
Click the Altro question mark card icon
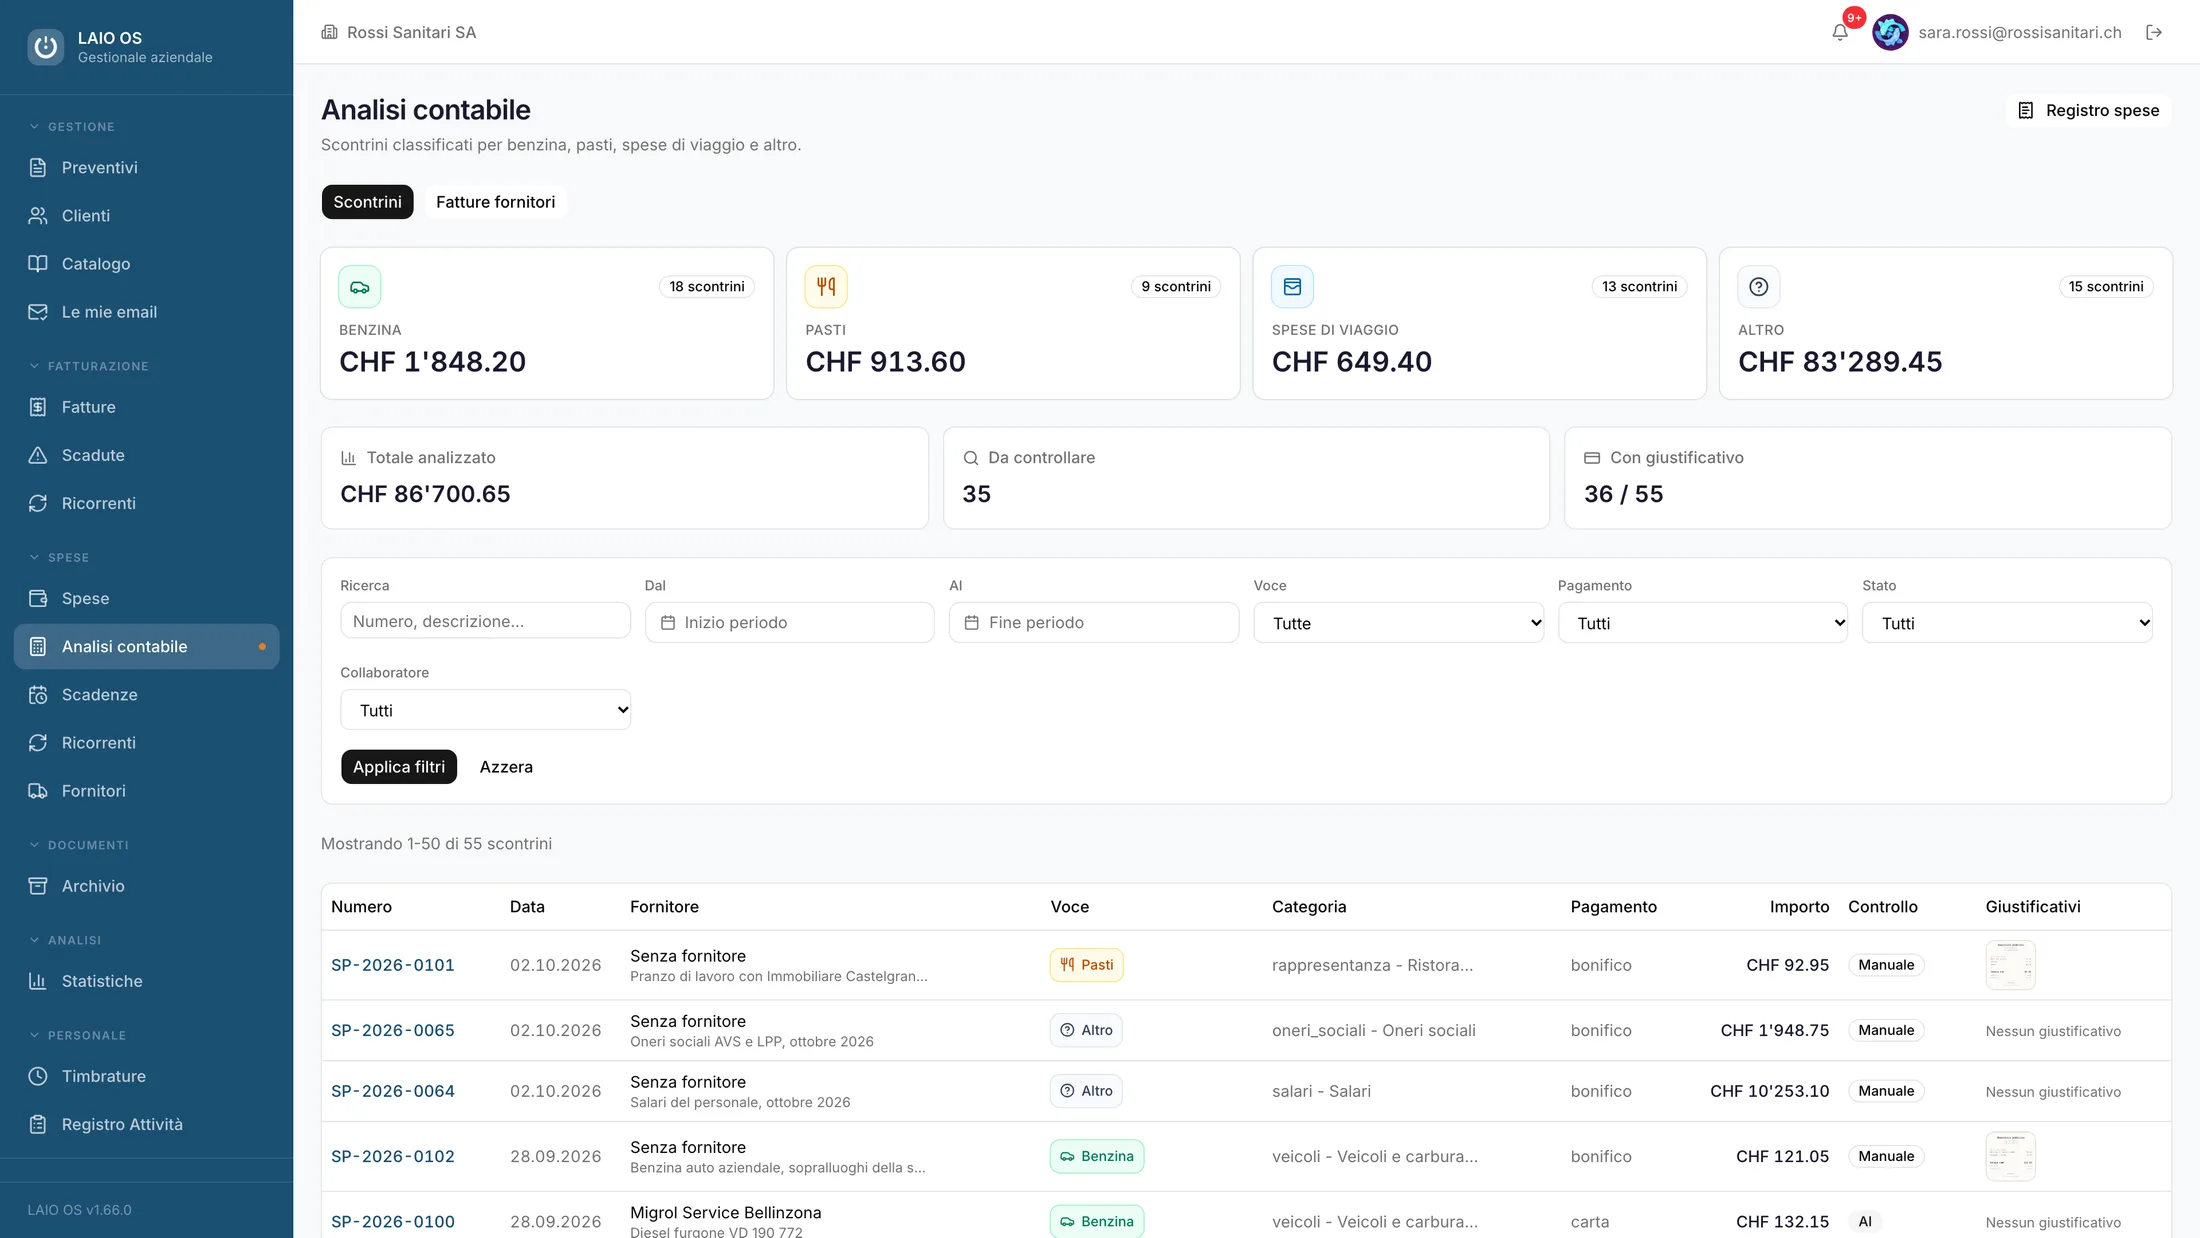[x=1759, y=287]
